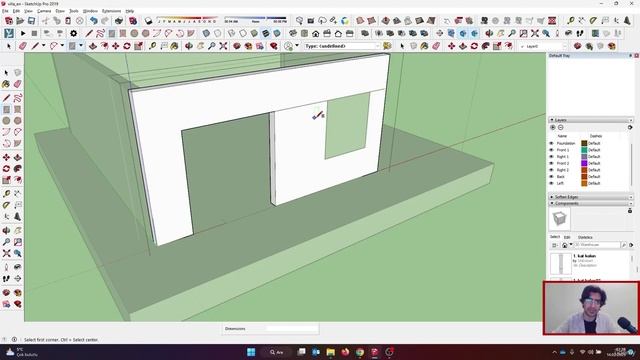
Task: Click the Add Layer plus button
Action: [553, 128]
